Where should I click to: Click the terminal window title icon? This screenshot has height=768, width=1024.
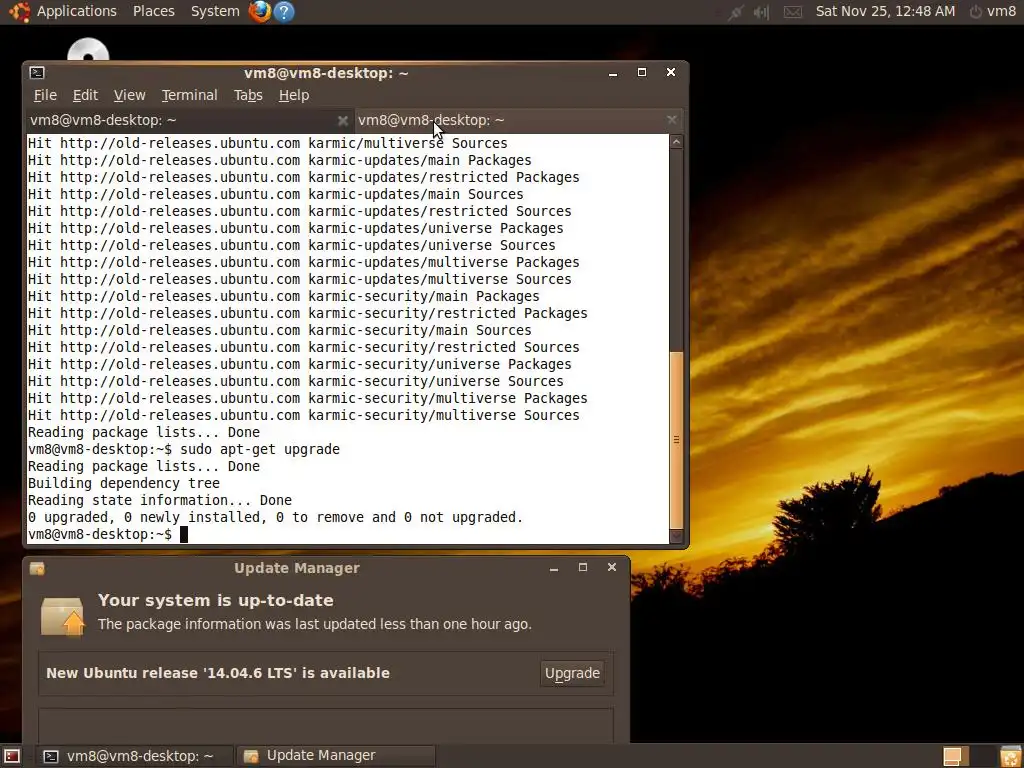tap(37, 72)
